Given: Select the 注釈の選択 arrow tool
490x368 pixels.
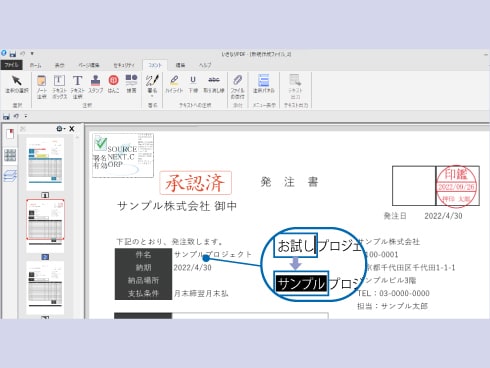Looking at the screenshot, I should 17,84.
